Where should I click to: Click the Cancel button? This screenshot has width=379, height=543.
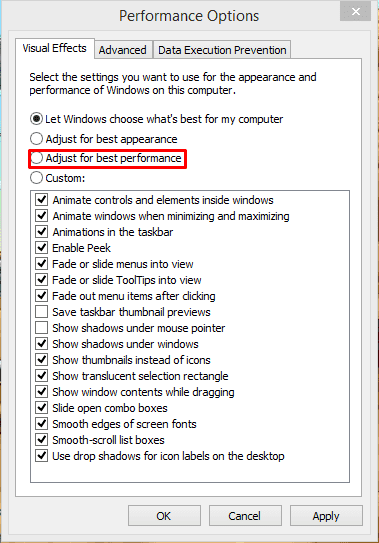click(x=245, y=516)
